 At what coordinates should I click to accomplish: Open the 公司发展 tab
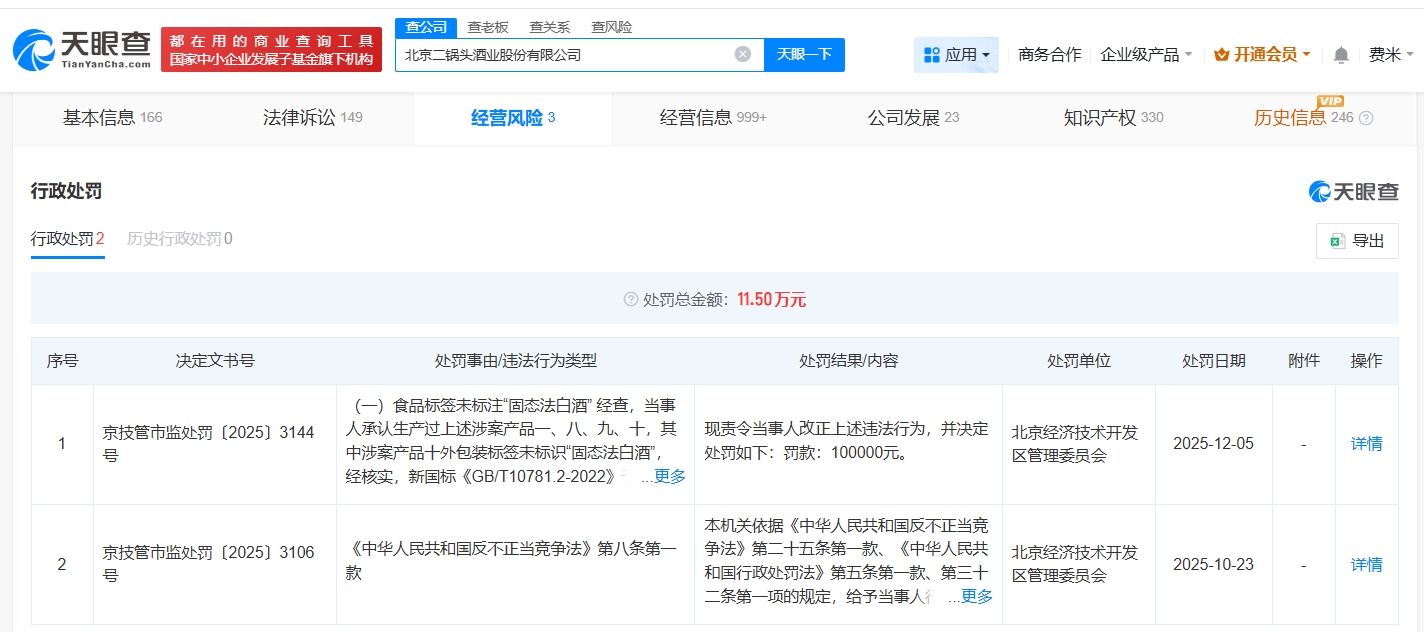coord(913,118)
